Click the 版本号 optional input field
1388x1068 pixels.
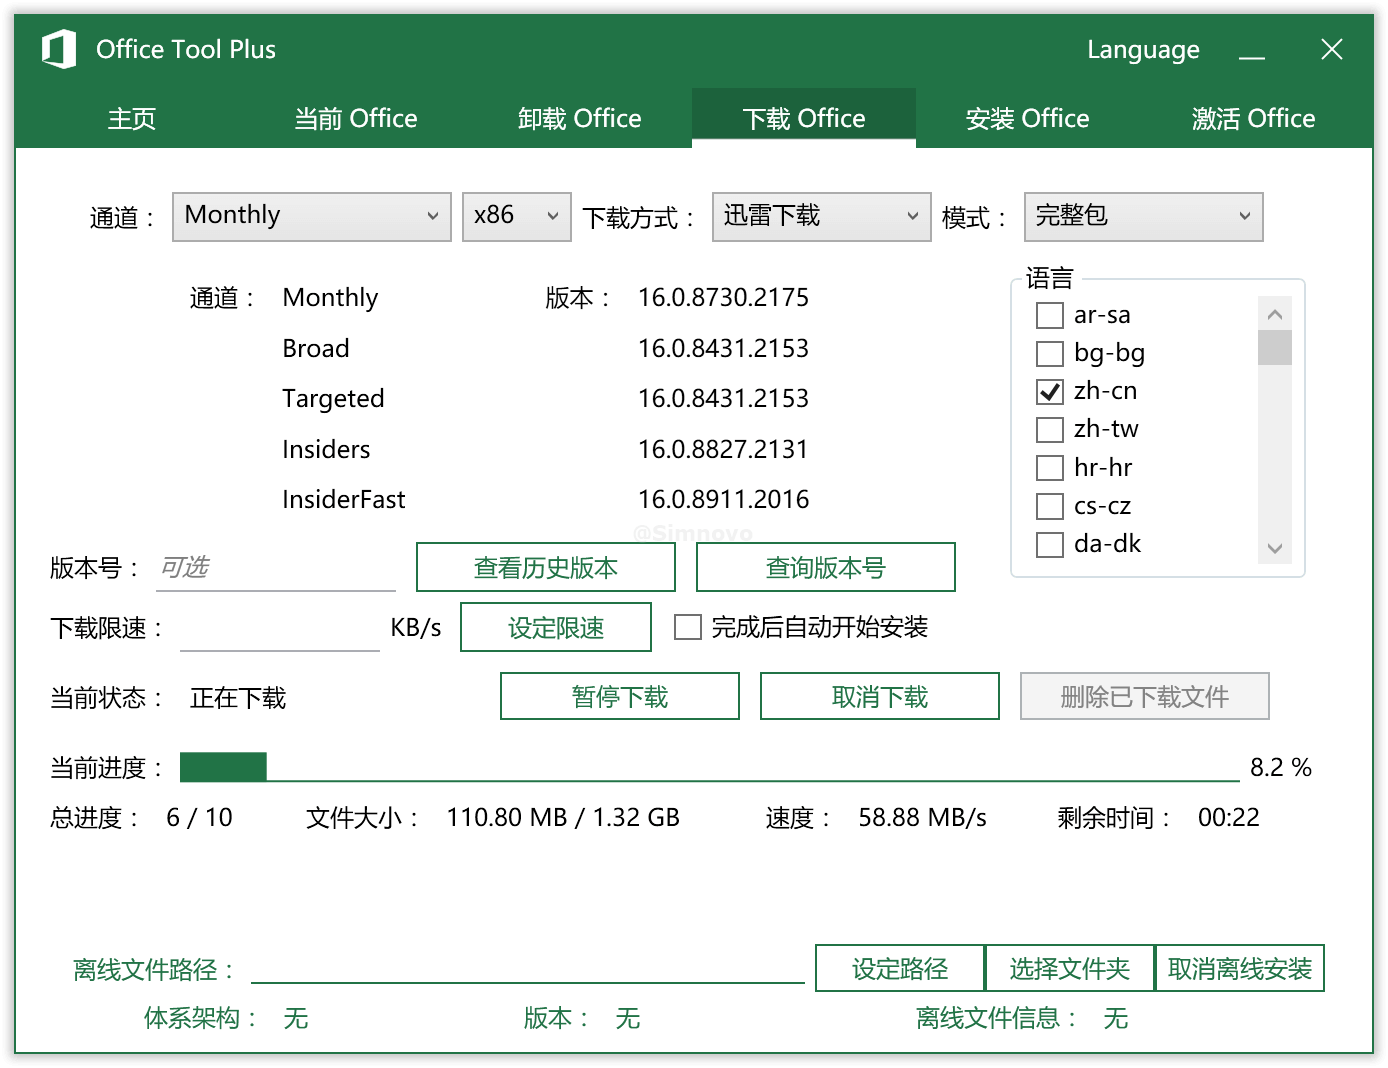(276, 568)
